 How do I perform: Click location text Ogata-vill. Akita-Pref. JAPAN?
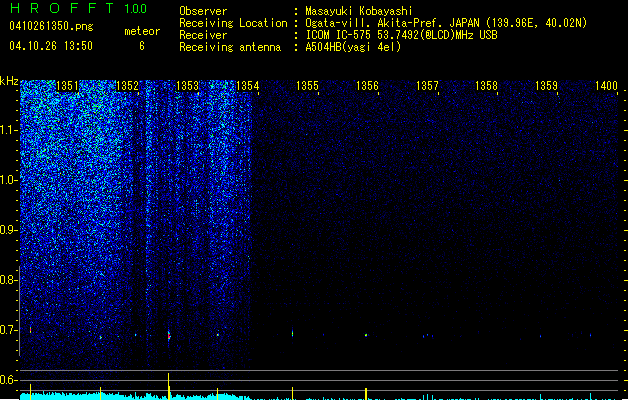[392, 23]
